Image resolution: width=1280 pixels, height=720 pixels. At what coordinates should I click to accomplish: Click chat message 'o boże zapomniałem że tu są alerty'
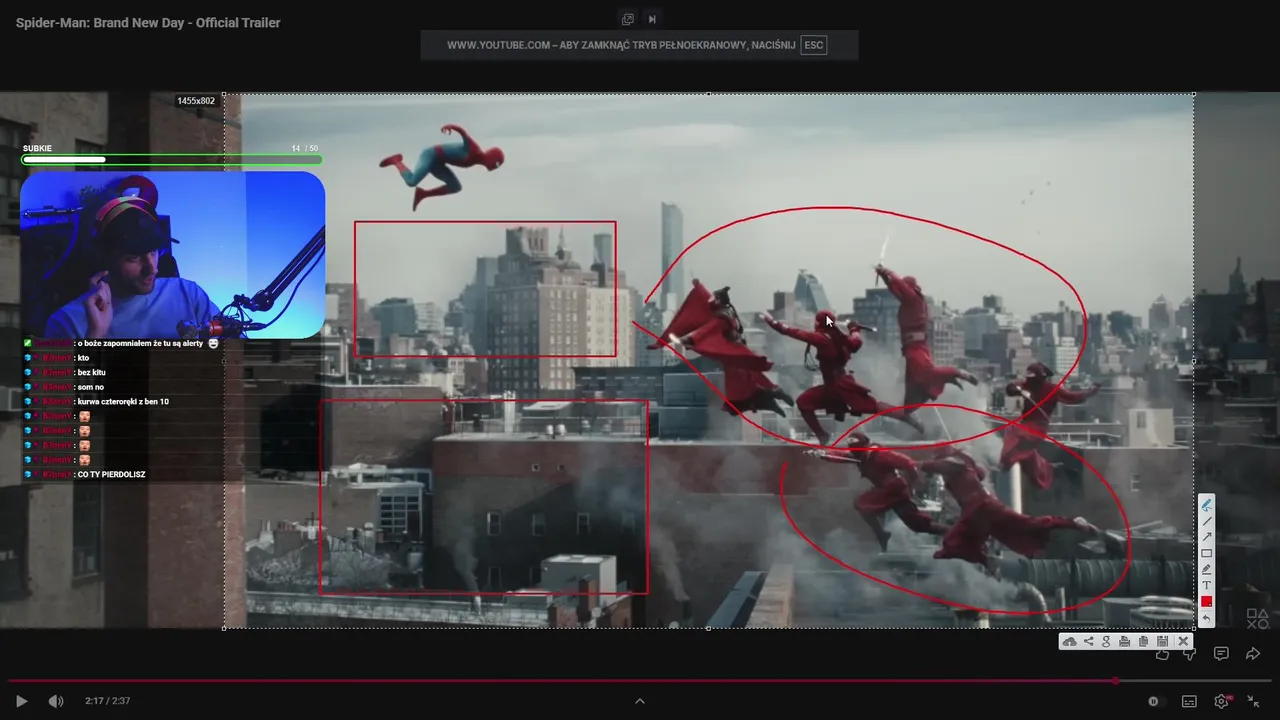click(x=140, y=343)
